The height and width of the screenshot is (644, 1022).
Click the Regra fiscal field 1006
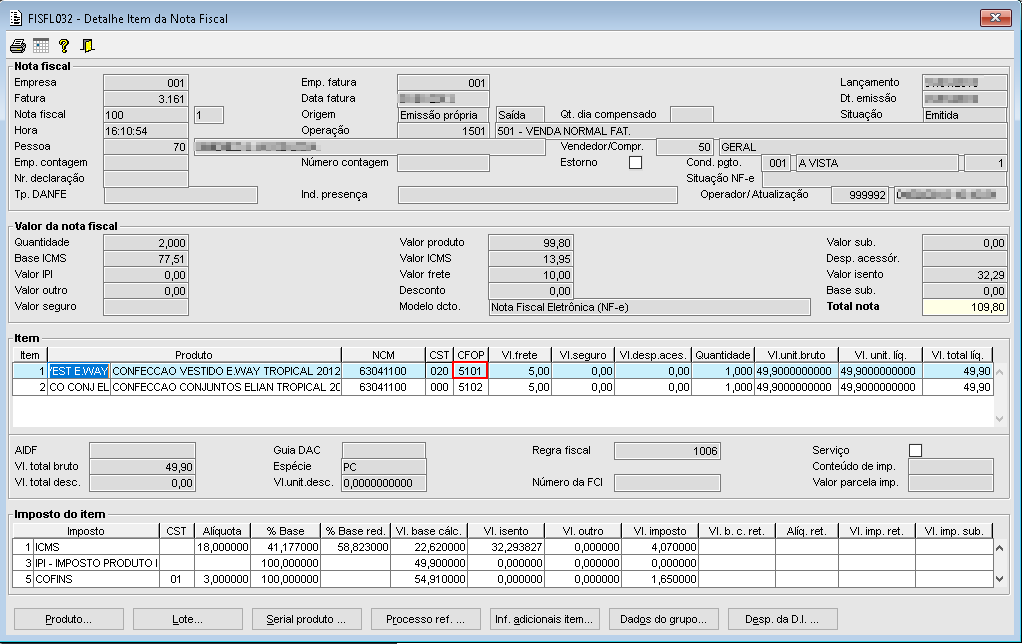coord(667,450)
